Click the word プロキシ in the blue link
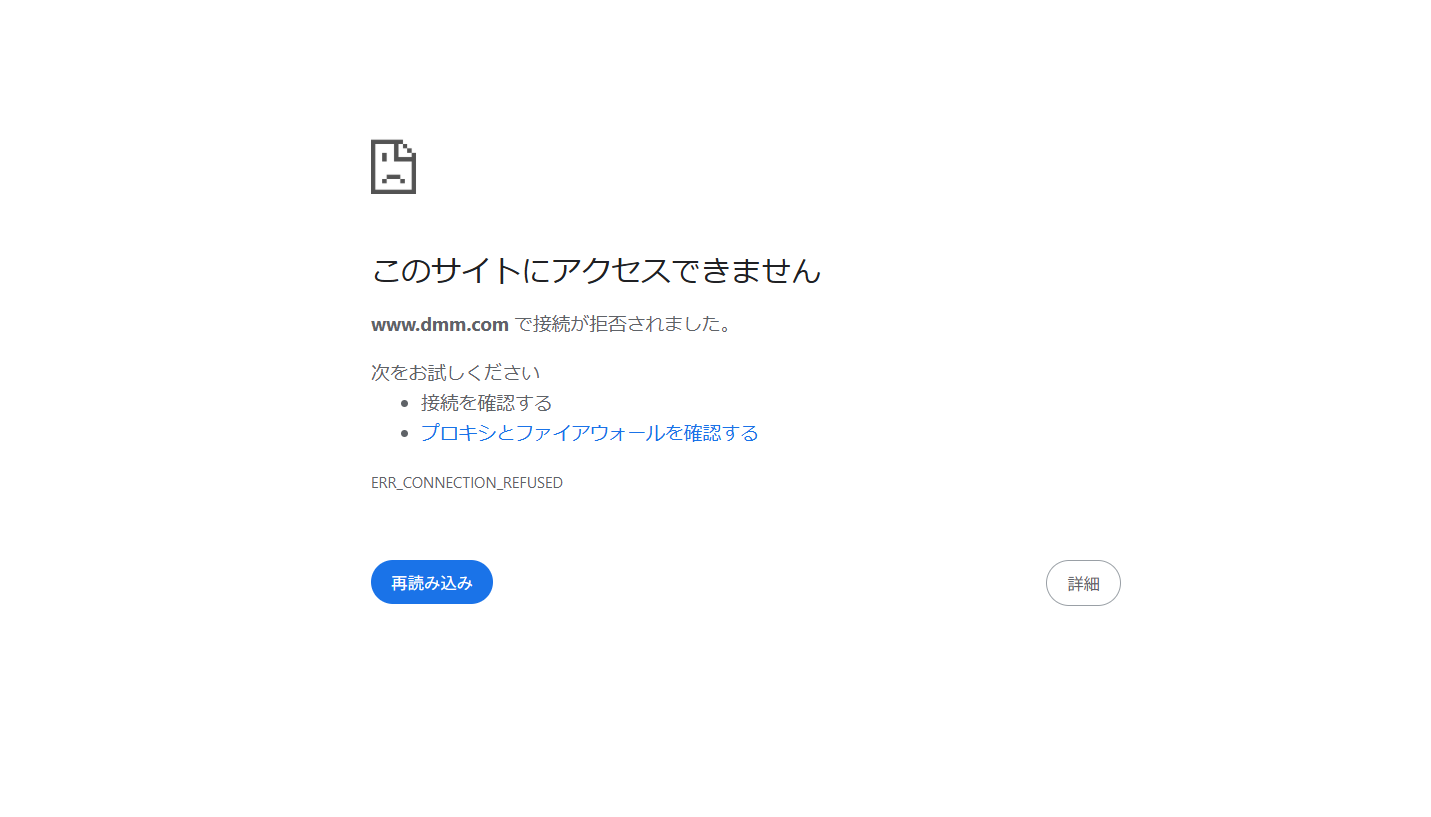Viewport: 1431px width, 817px height. point(458,433)
